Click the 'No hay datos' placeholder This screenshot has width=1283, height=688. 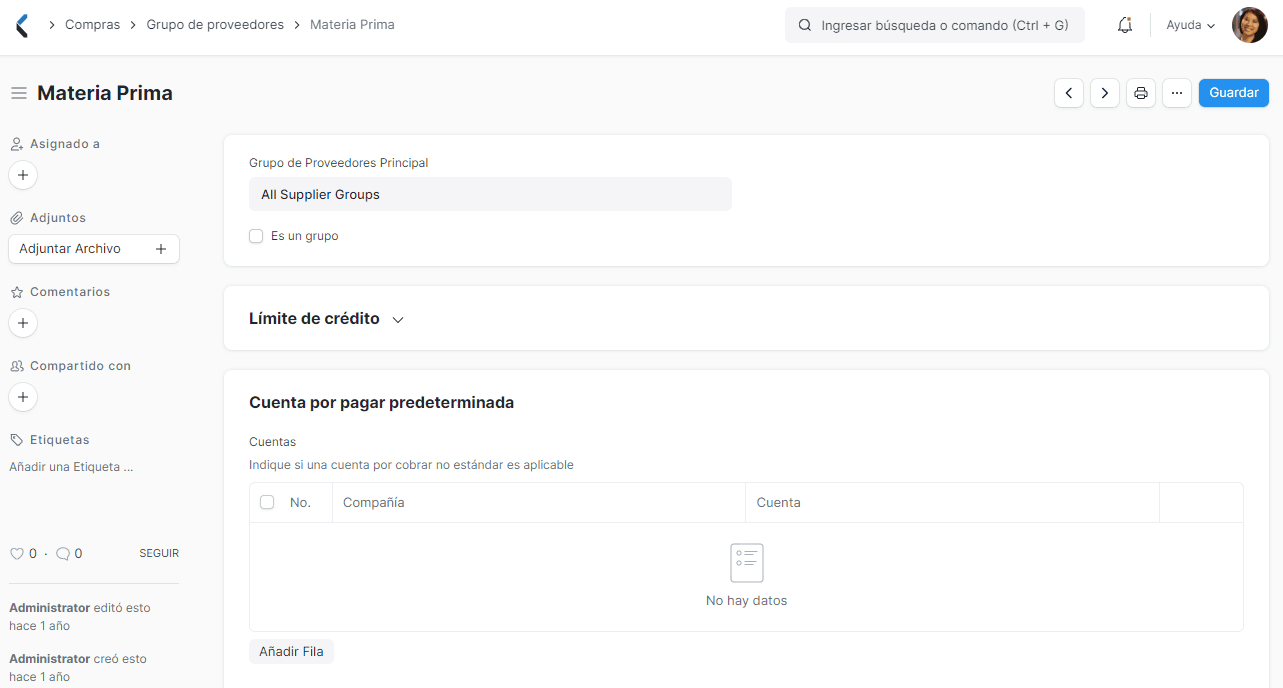747,601
